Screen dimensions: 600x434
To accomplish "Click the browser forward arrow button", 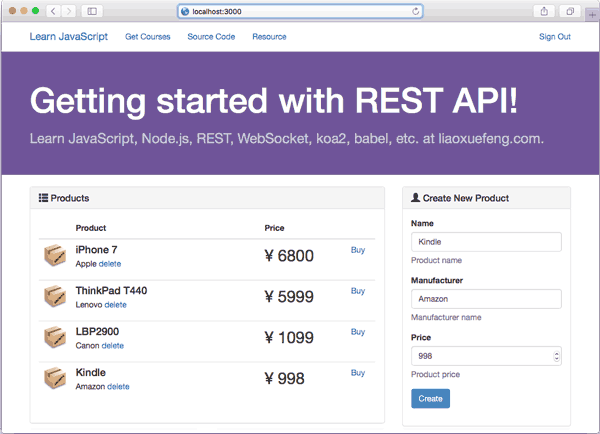I will coord(70,10).
